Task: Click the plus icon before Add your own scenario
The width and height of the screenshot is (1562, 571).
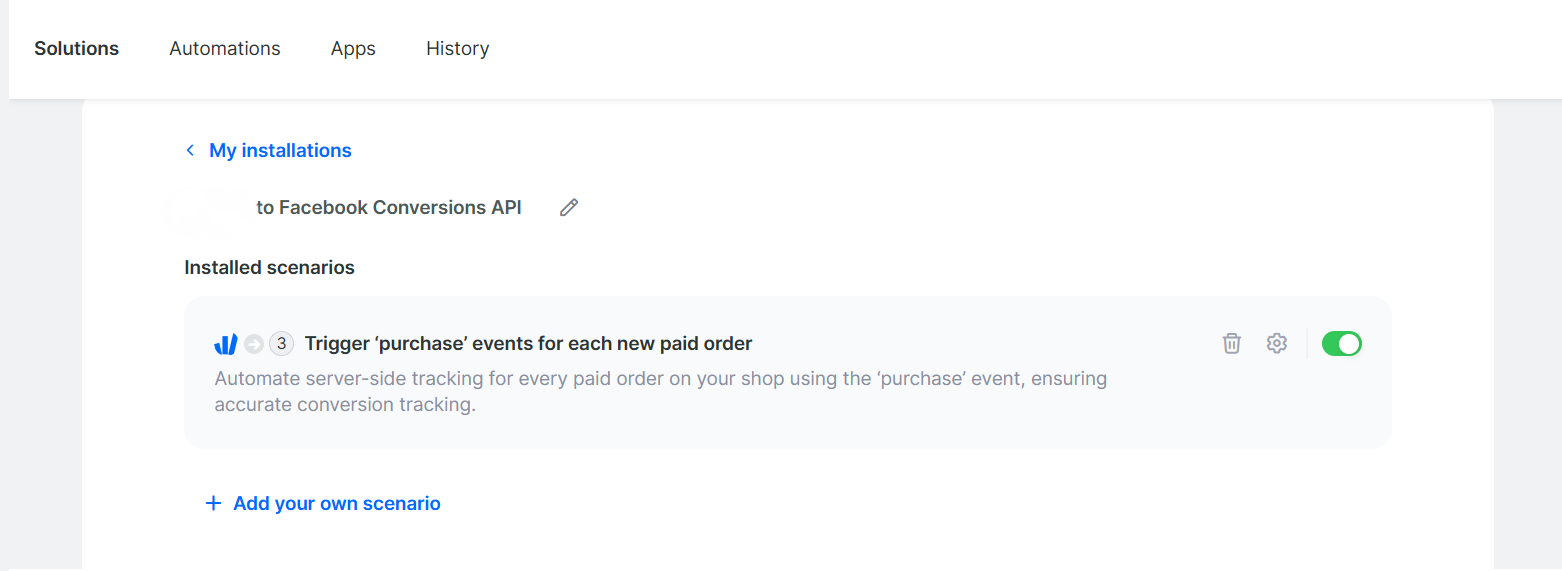Action: (x=213, y=503)
